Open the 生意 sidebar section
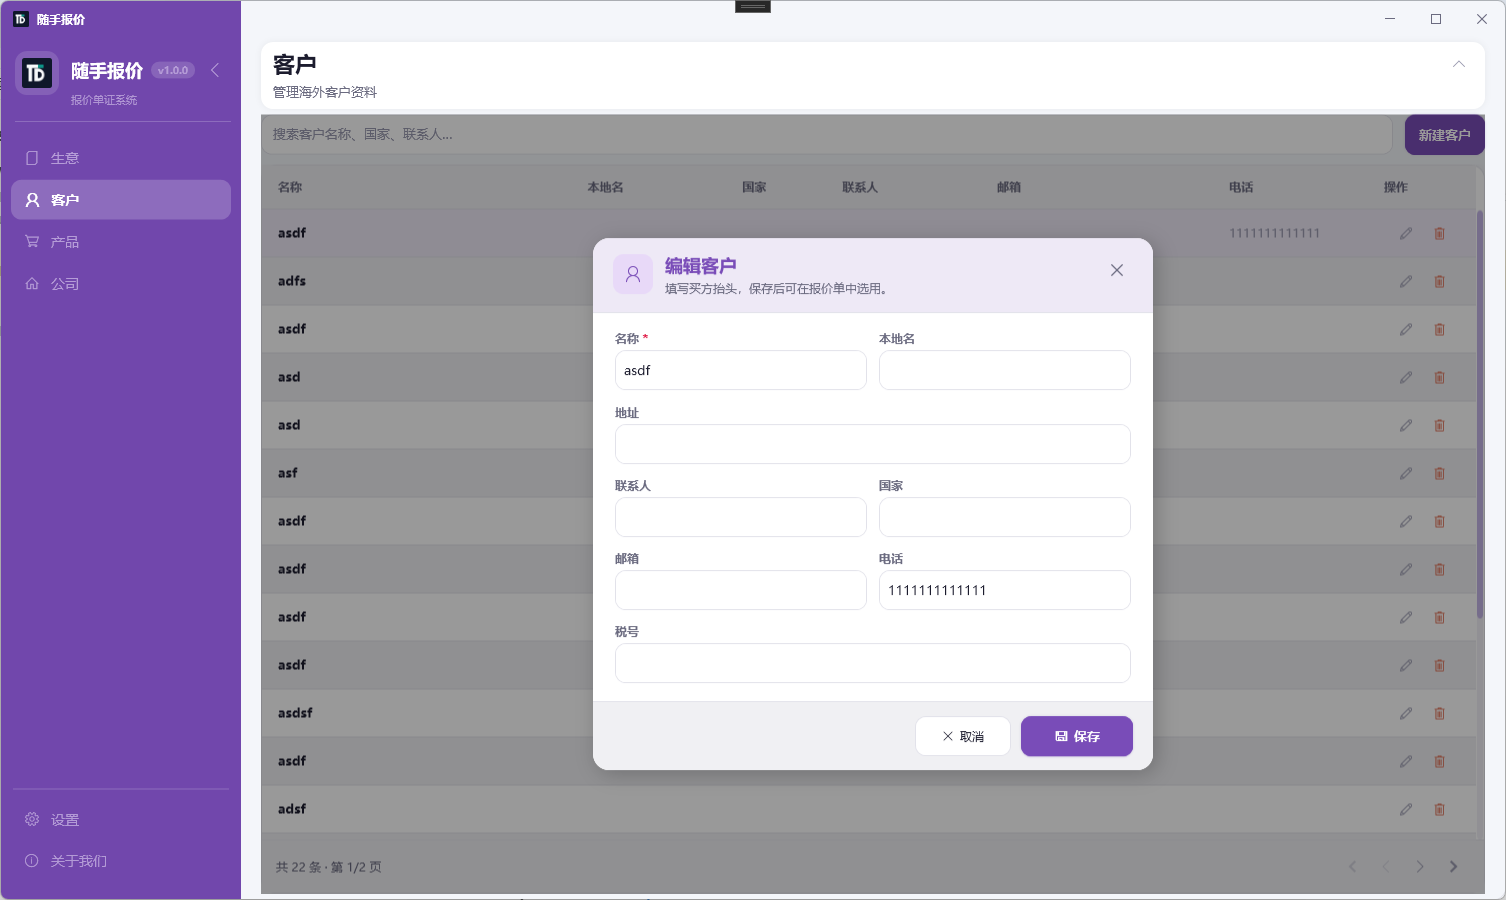This screenshot has height=900, width=1506. pos(121,158)
